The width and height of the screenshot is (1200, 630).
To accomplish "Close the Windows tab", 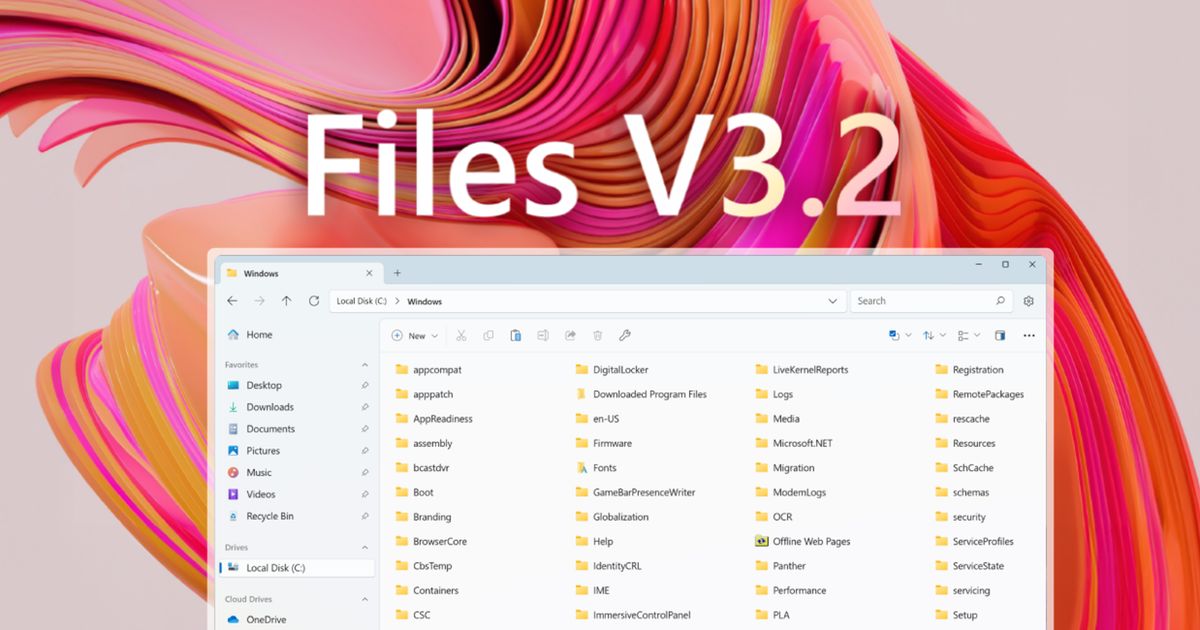I will 369,273.
